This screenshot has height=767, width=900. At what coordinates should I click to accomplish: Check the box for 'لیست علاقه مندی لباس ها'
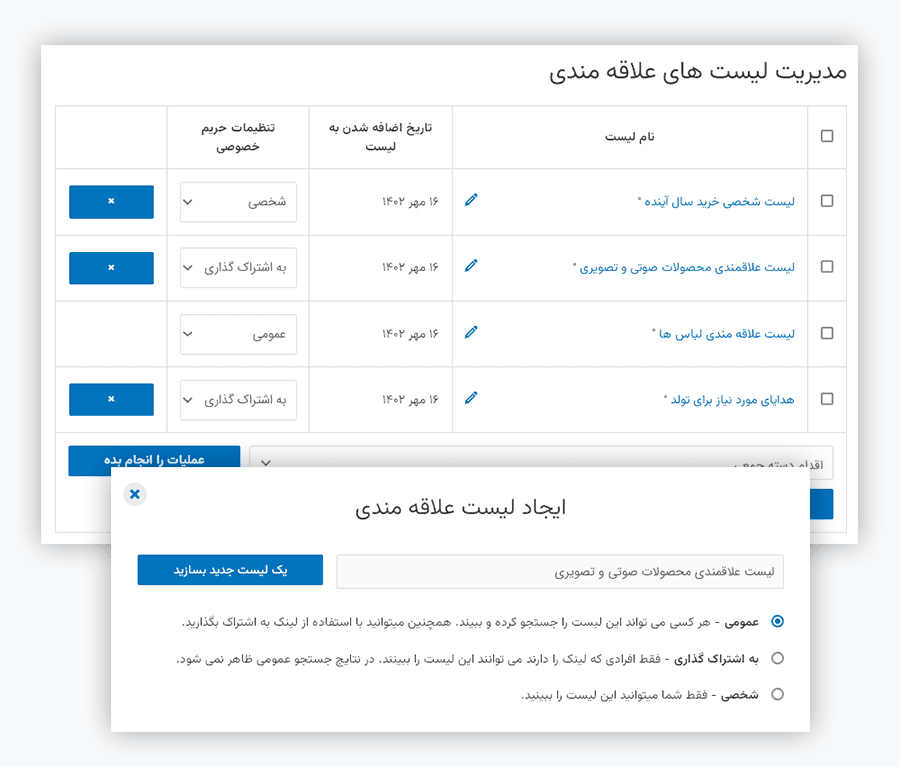[827, 333]
